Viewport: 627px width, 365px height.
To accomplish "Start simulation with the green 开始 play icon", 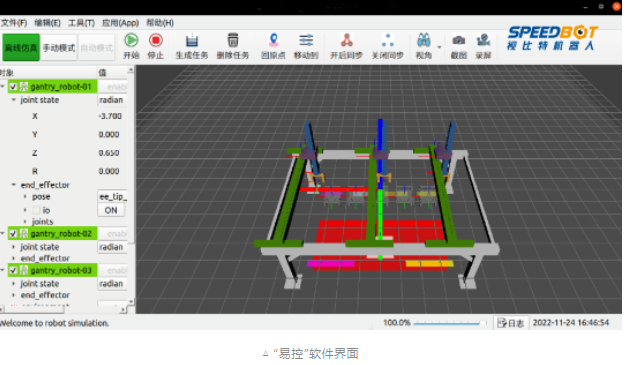I will 131,41.
